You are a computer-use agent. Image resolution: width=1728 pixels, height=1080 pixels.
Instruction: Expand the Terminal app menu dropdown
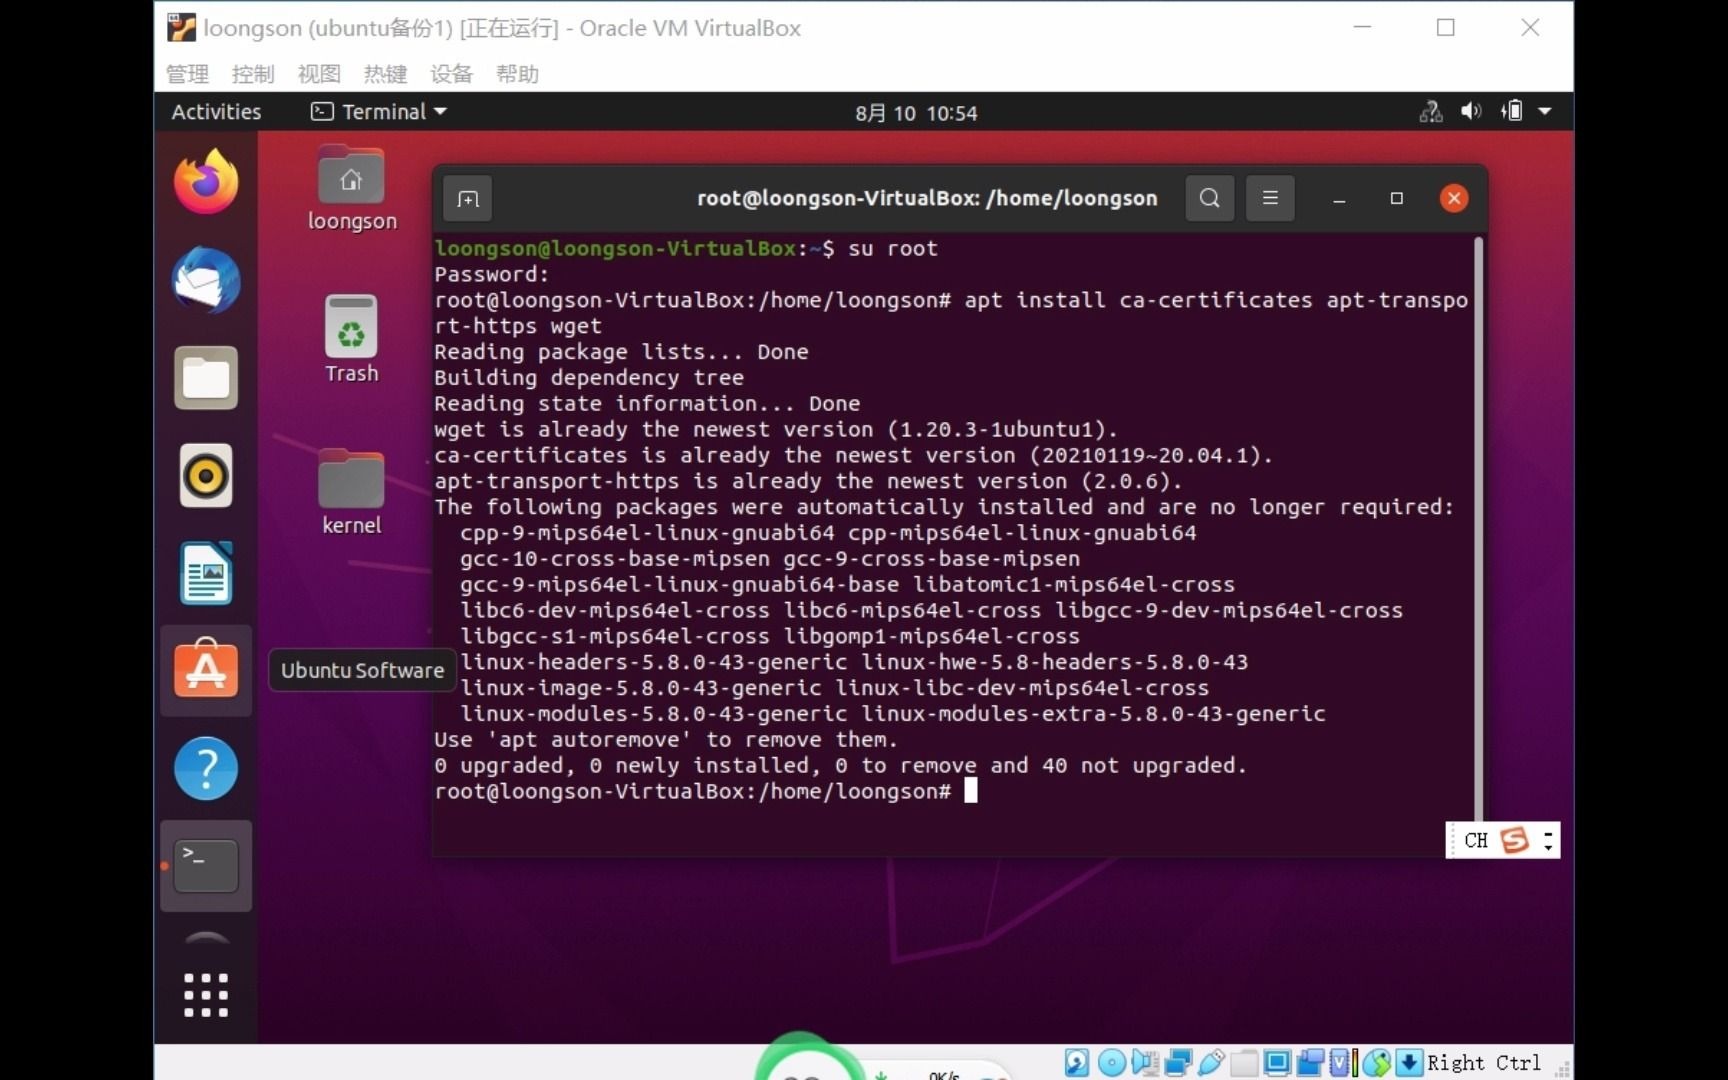point(378,112)
